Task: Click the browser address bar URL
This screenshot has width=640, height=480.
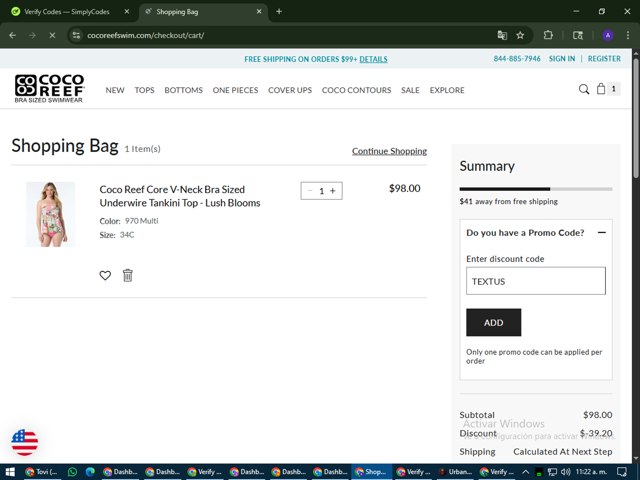Action: click(146, 36)
